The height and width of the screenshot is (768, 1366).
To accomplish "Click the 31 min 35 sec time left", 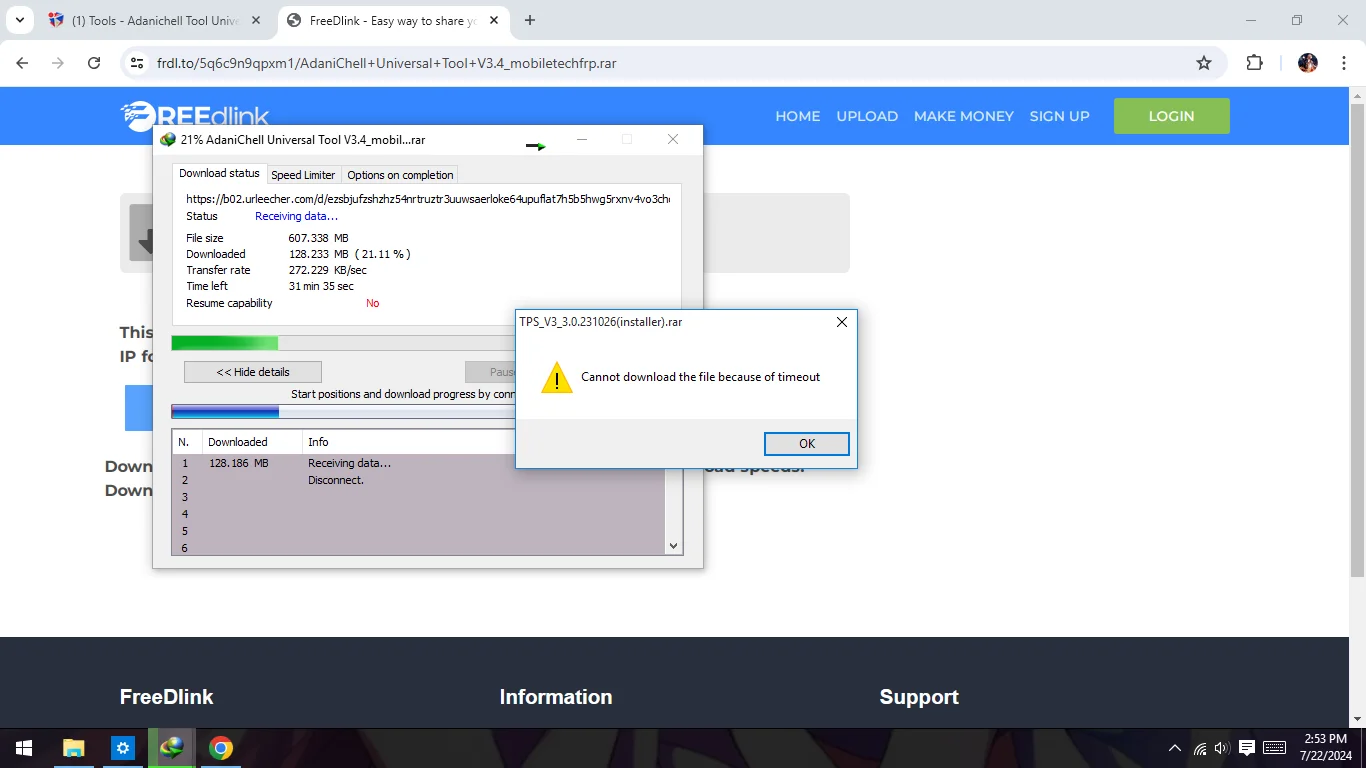I will tap(321, 286).
